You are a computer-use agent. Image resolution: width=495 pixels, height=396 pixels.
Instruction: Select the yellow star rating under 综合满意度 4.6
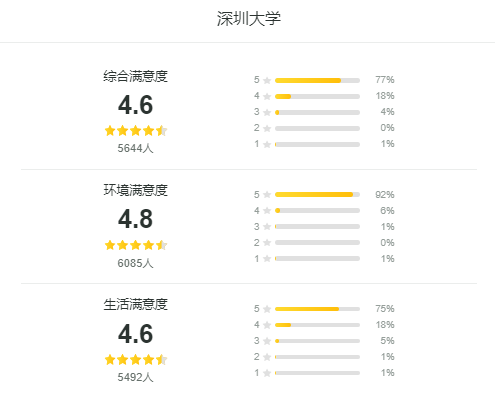[136, 131]
